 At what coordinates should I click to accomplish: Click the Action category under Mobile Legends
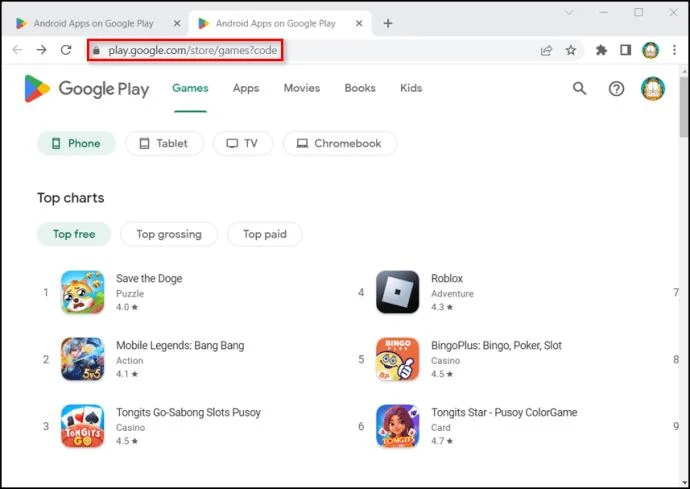click(x=129, y=360)
